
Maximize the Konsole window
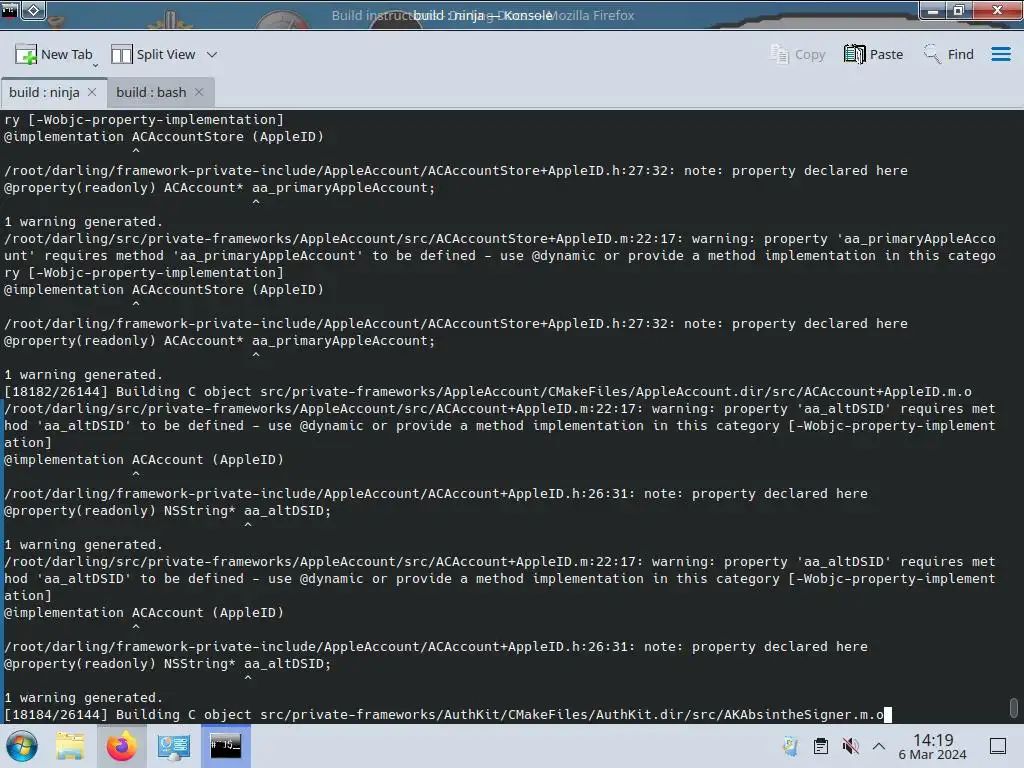959,10
